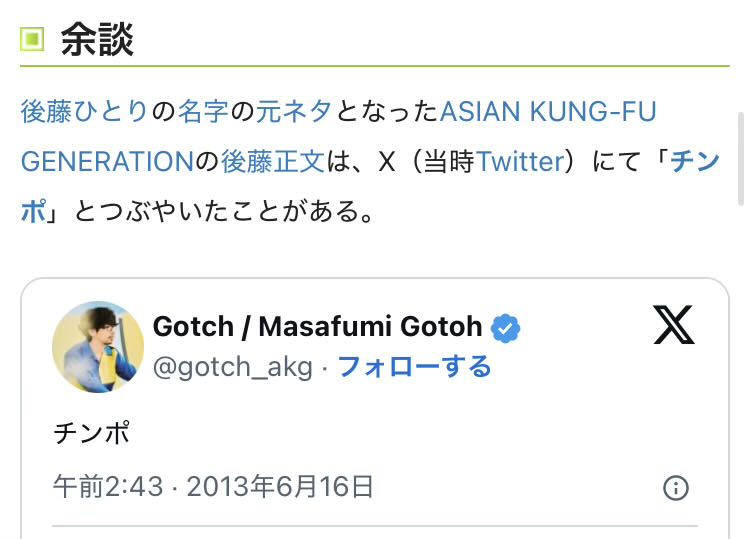Click the blue verified badge beside Gotoh
Image resolution: width=750 pixels, height=539 pixels.
coord(504,327)
